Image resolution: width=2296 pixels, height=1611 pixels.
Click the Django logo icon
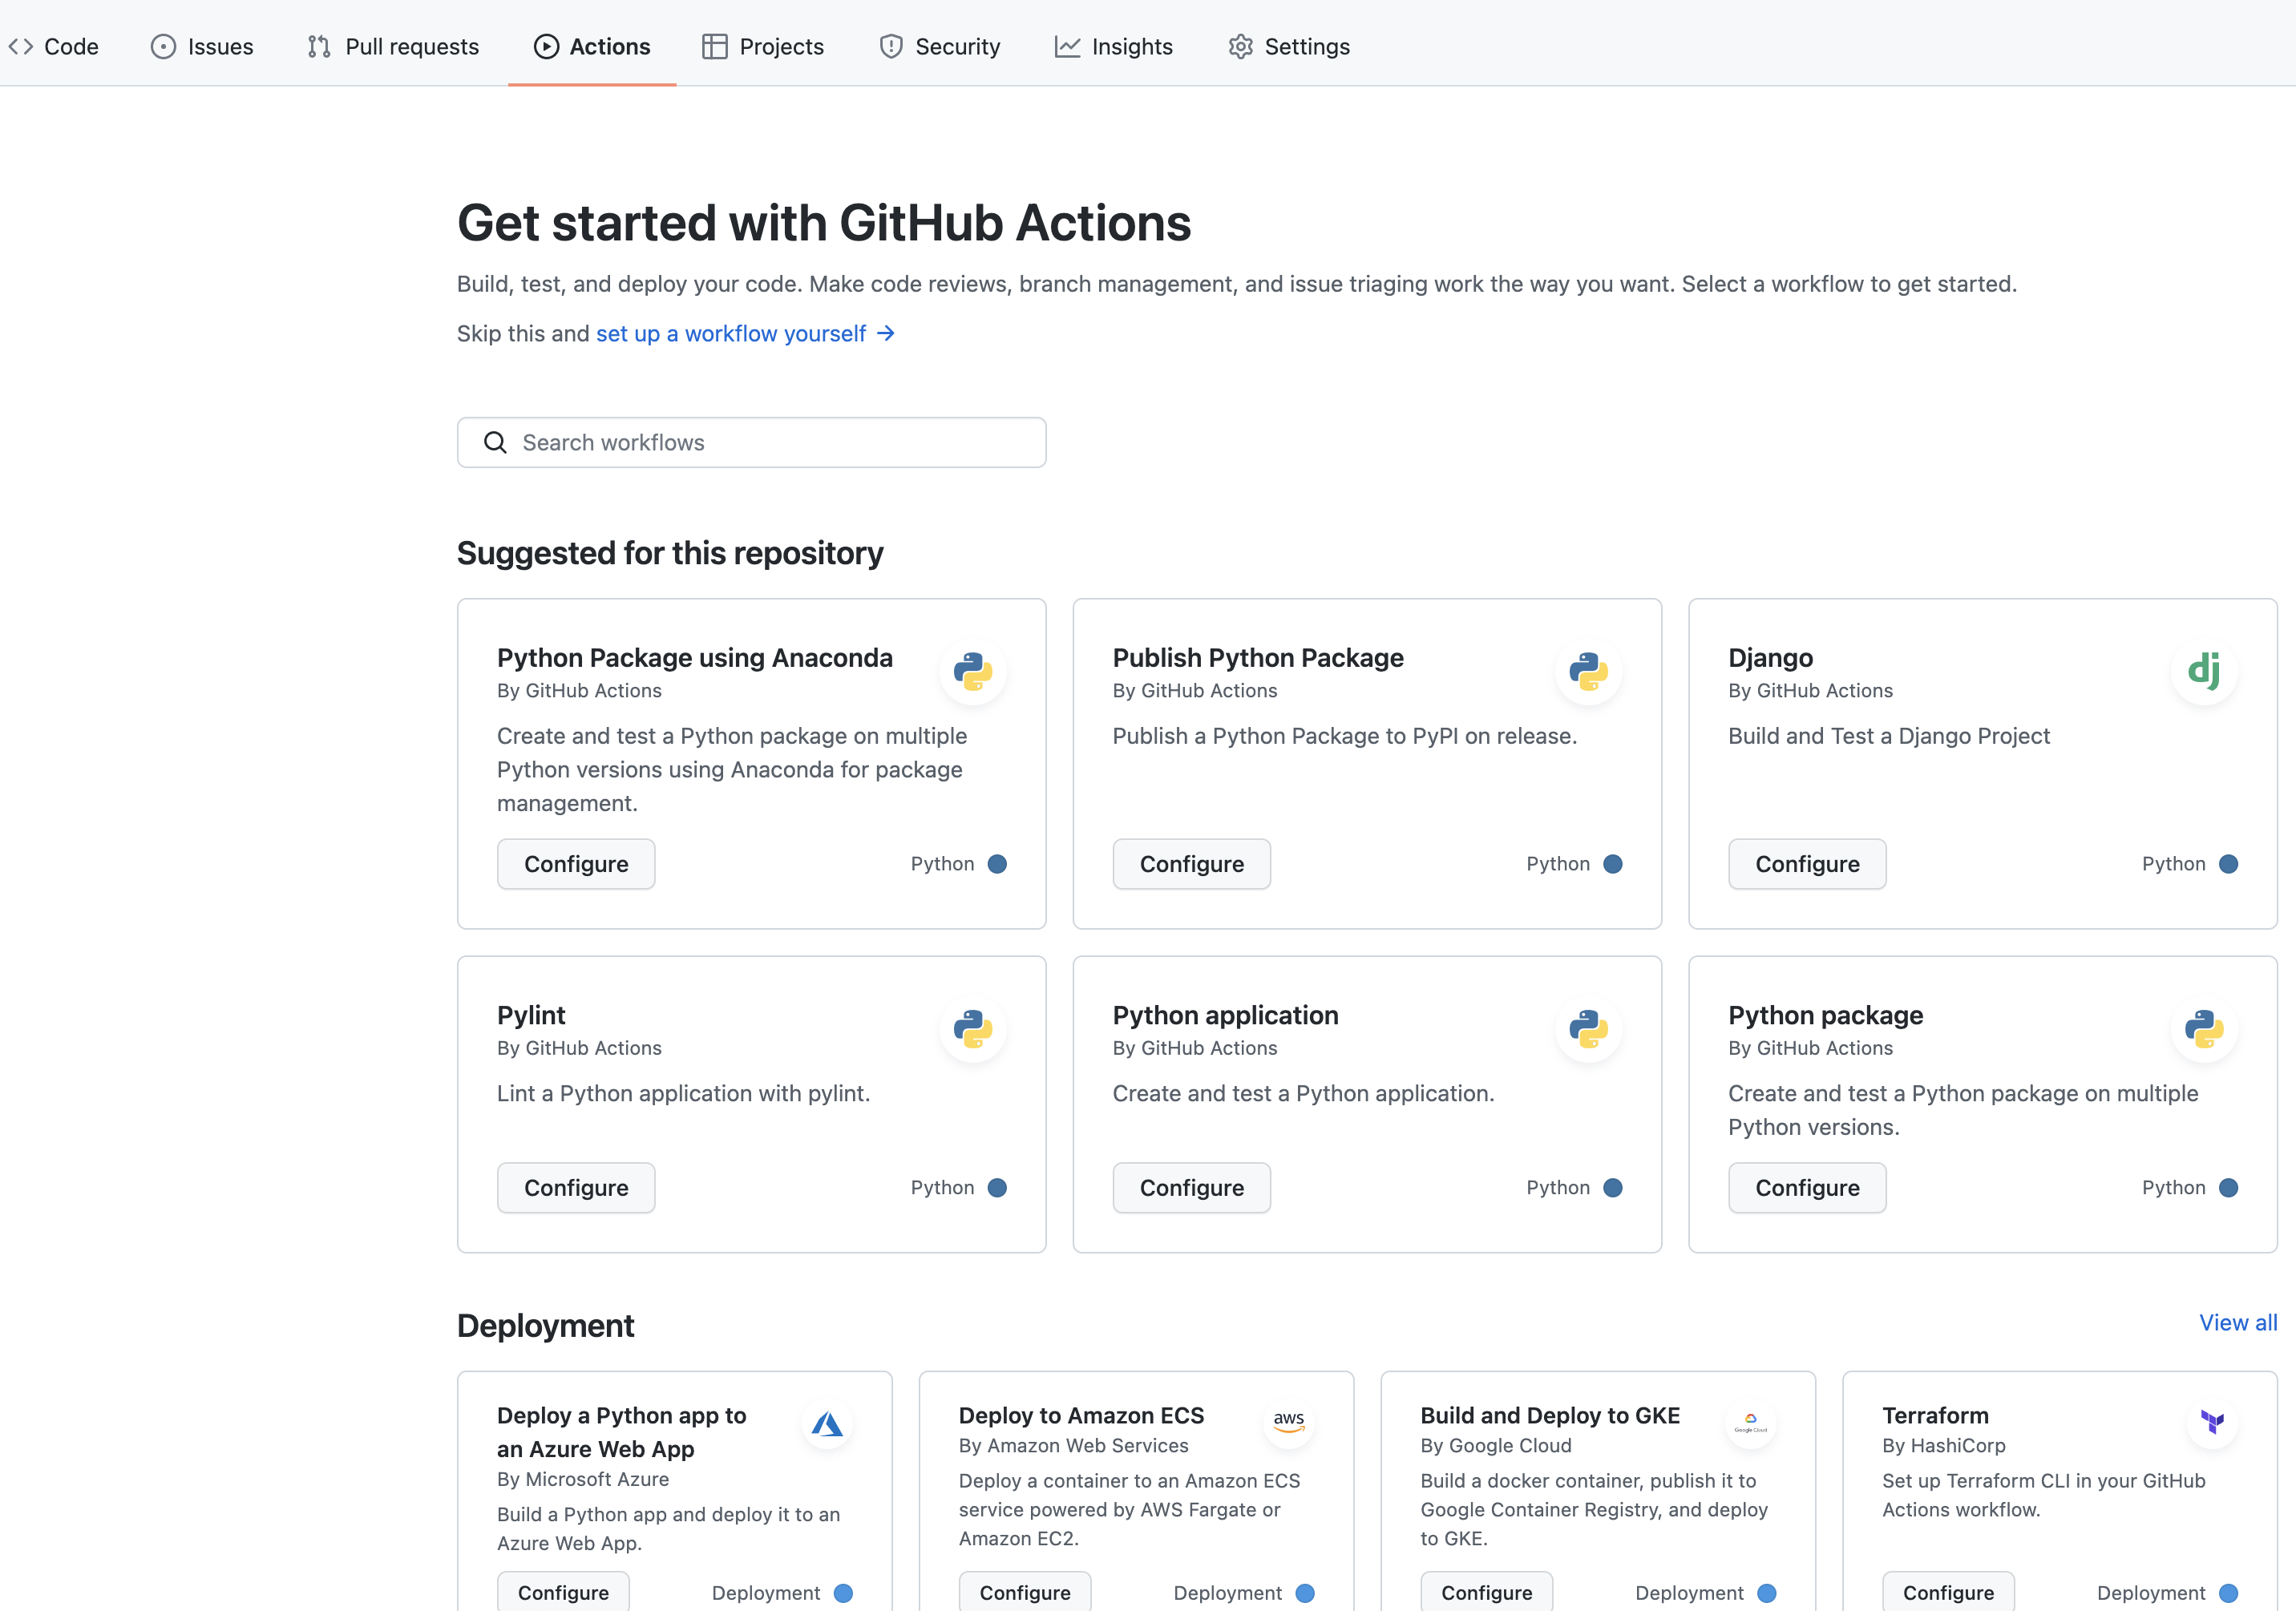[2203, 671]
